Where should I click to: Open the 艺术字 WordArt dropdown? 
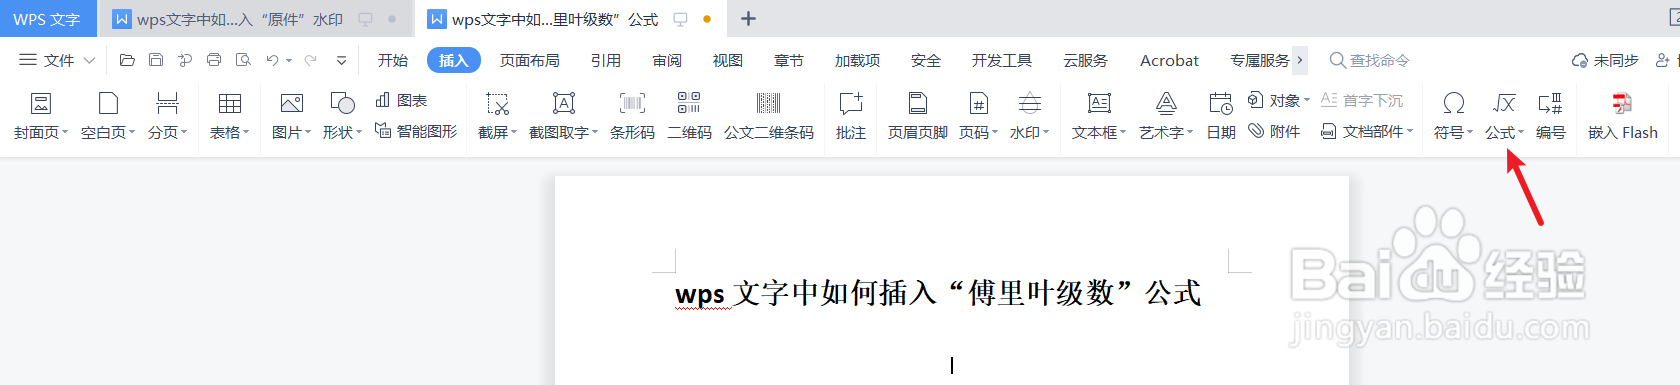1166,116
